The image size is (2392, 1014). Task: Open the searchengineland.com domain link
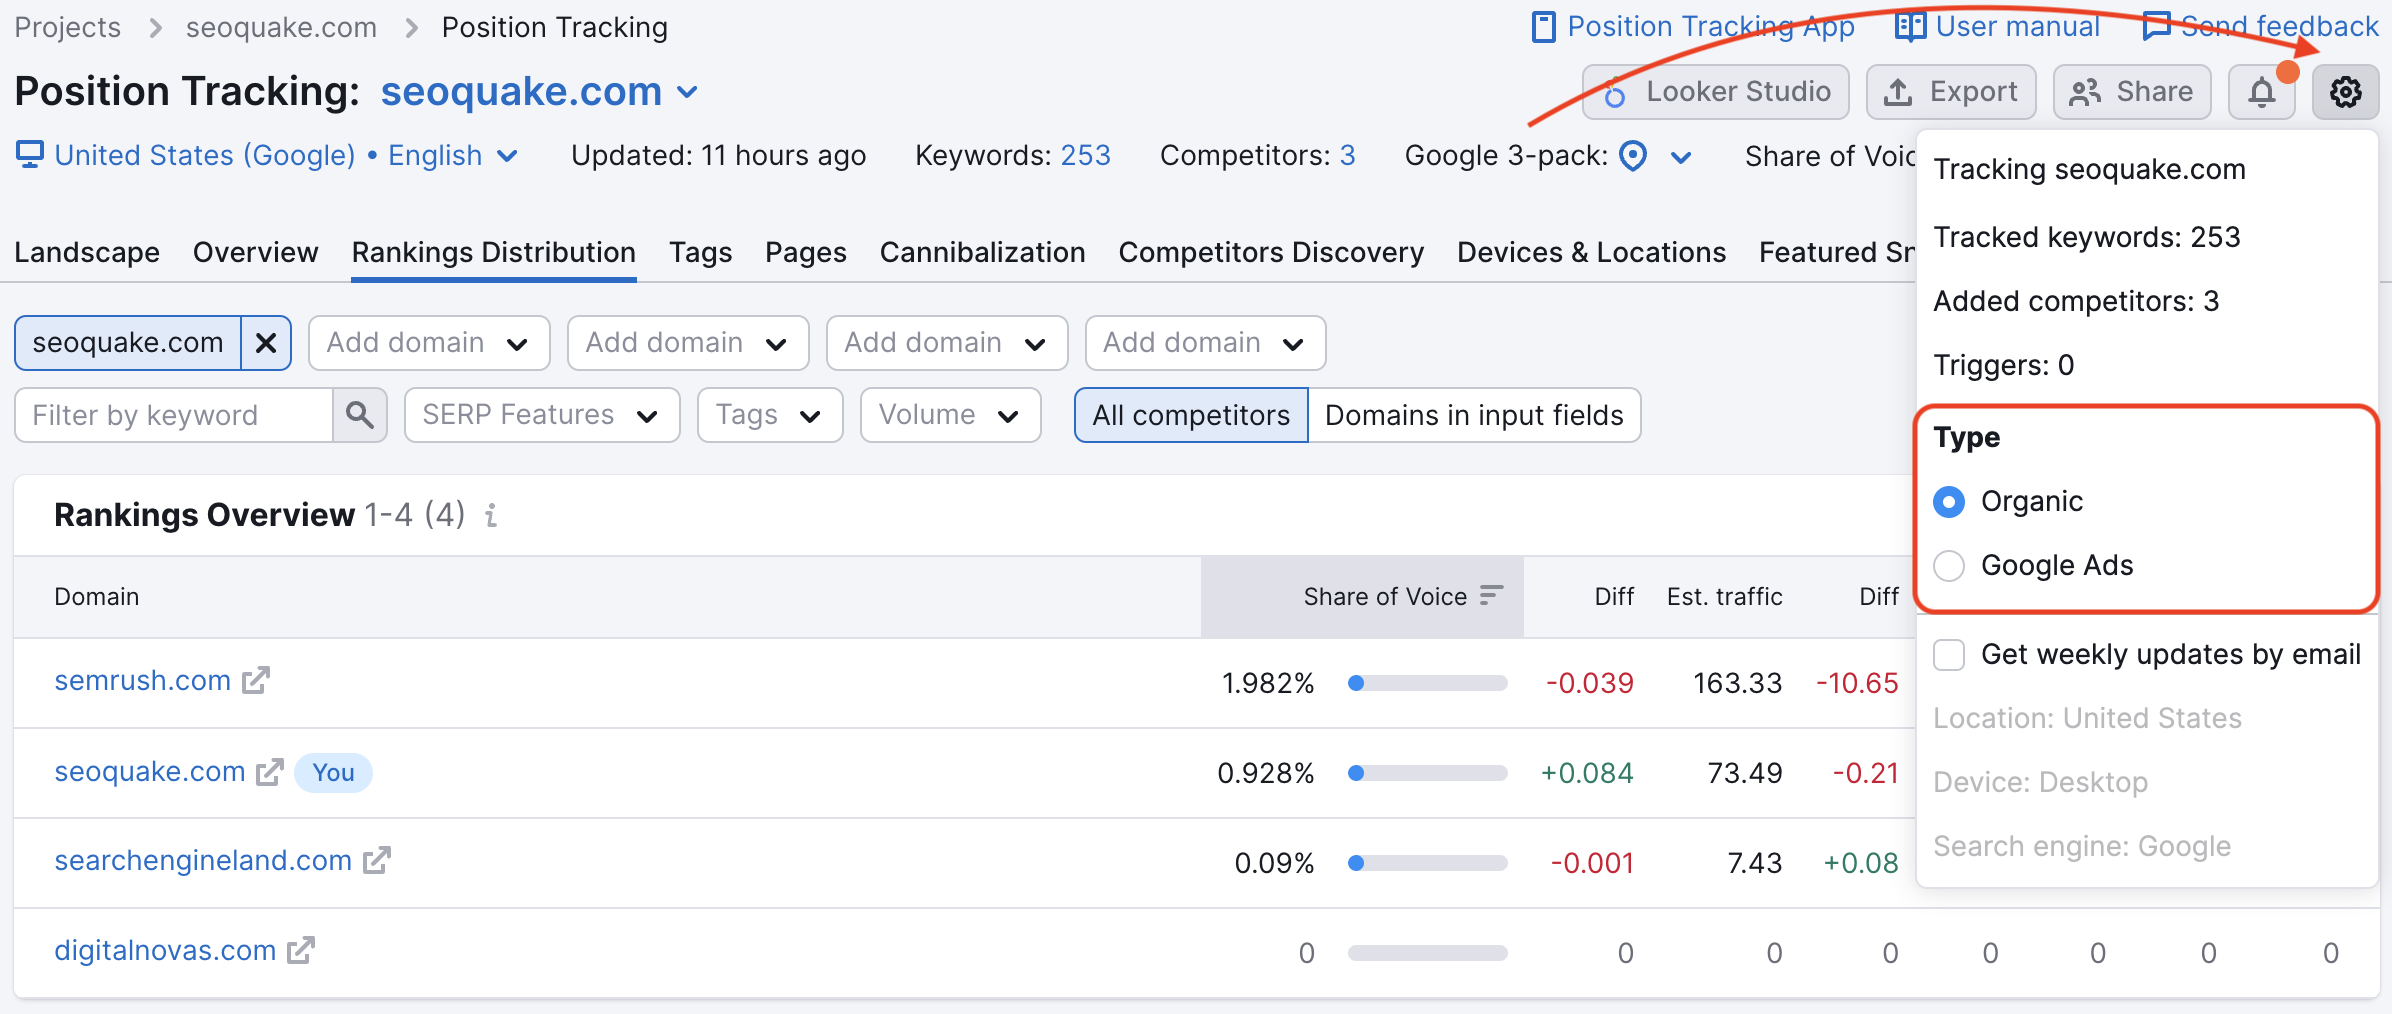point(203,861)
